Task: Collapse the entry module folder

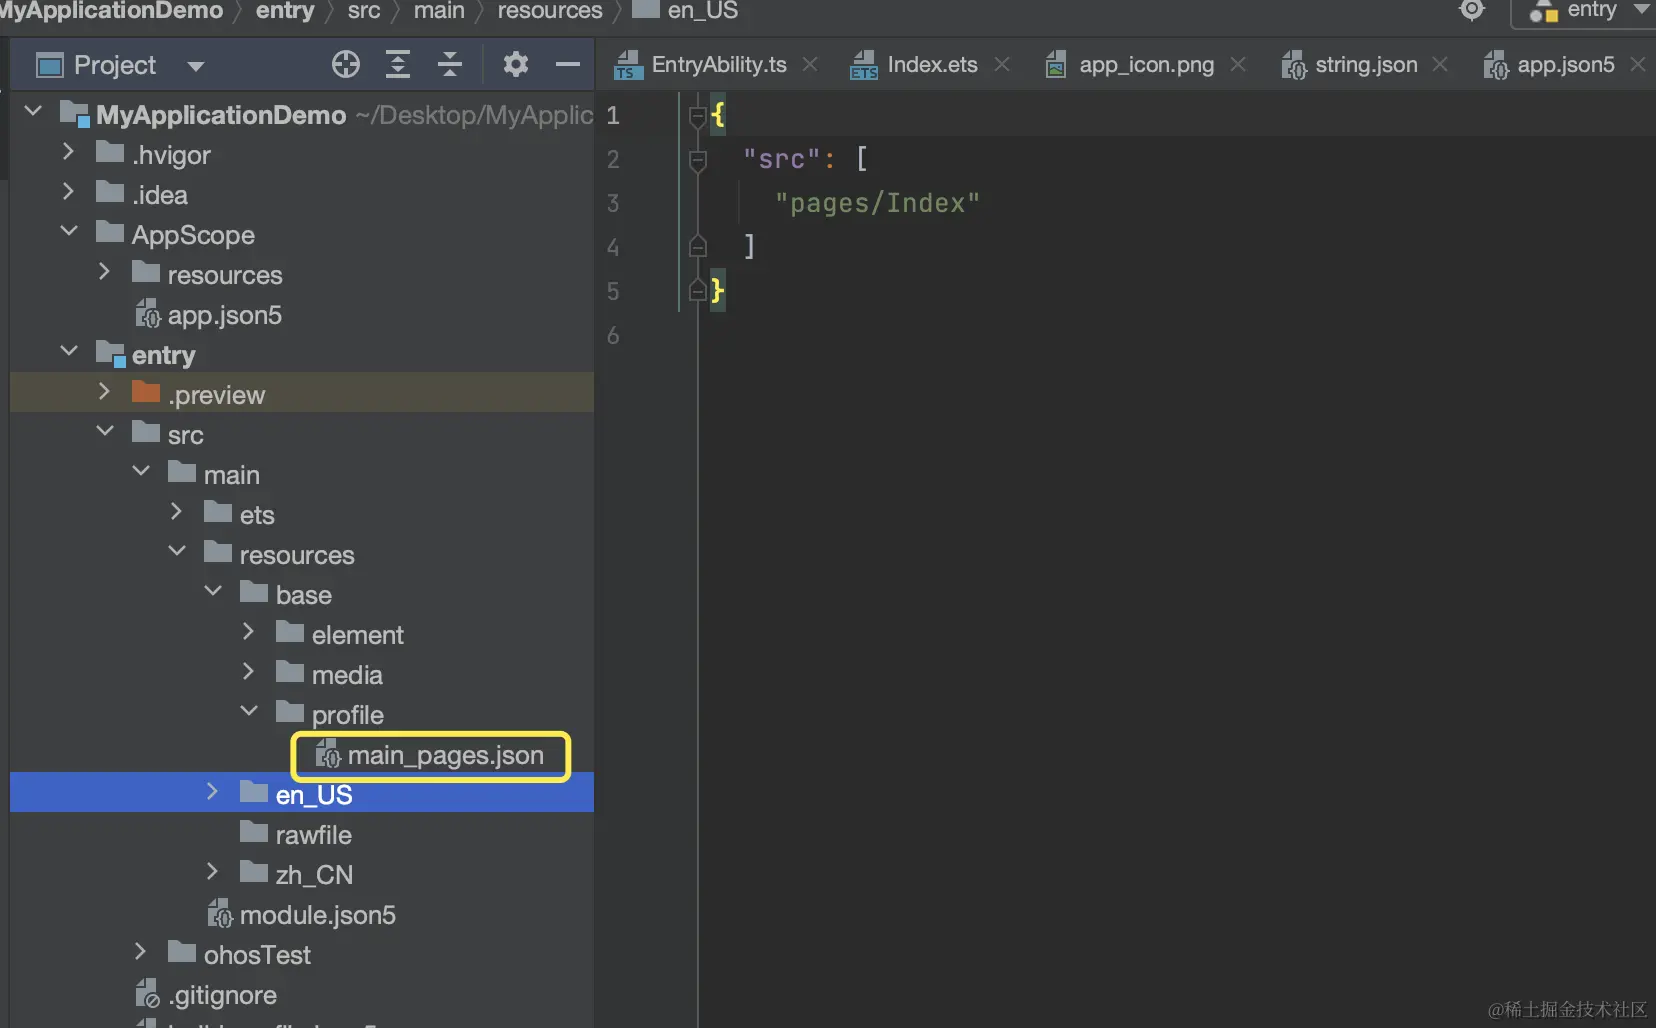Action: pos(69,351)
